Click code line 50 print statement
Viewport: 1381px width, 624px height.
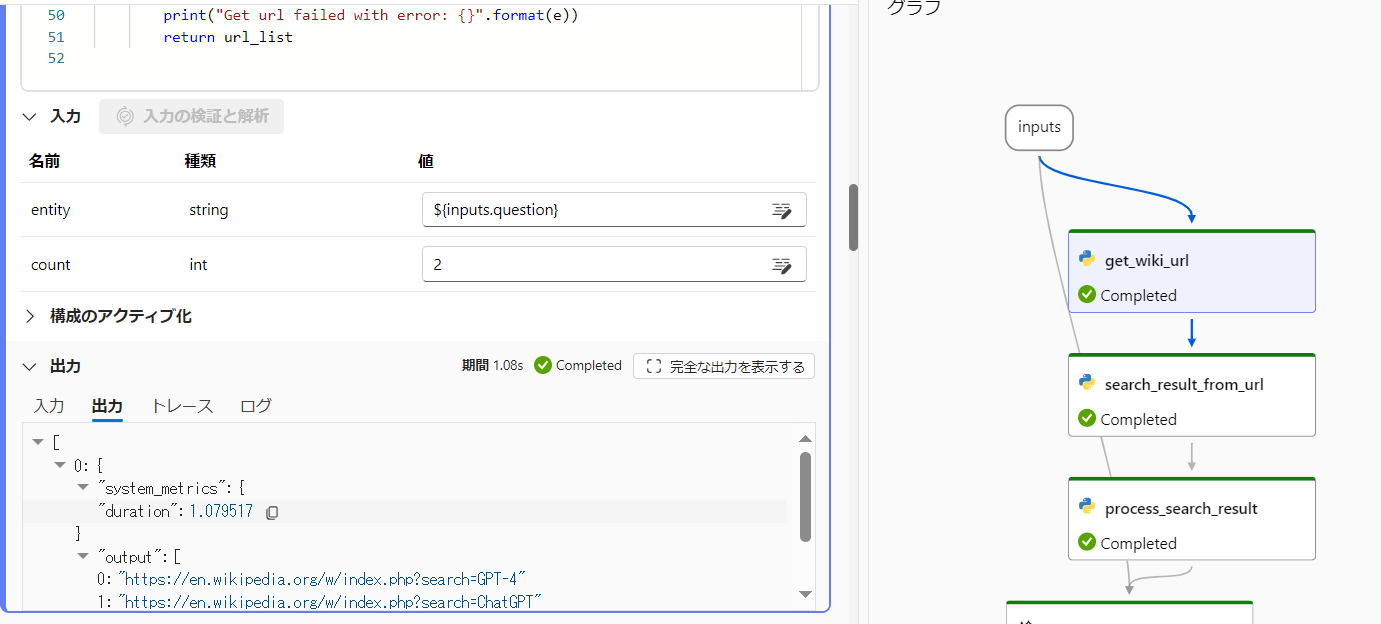[371, 16]
